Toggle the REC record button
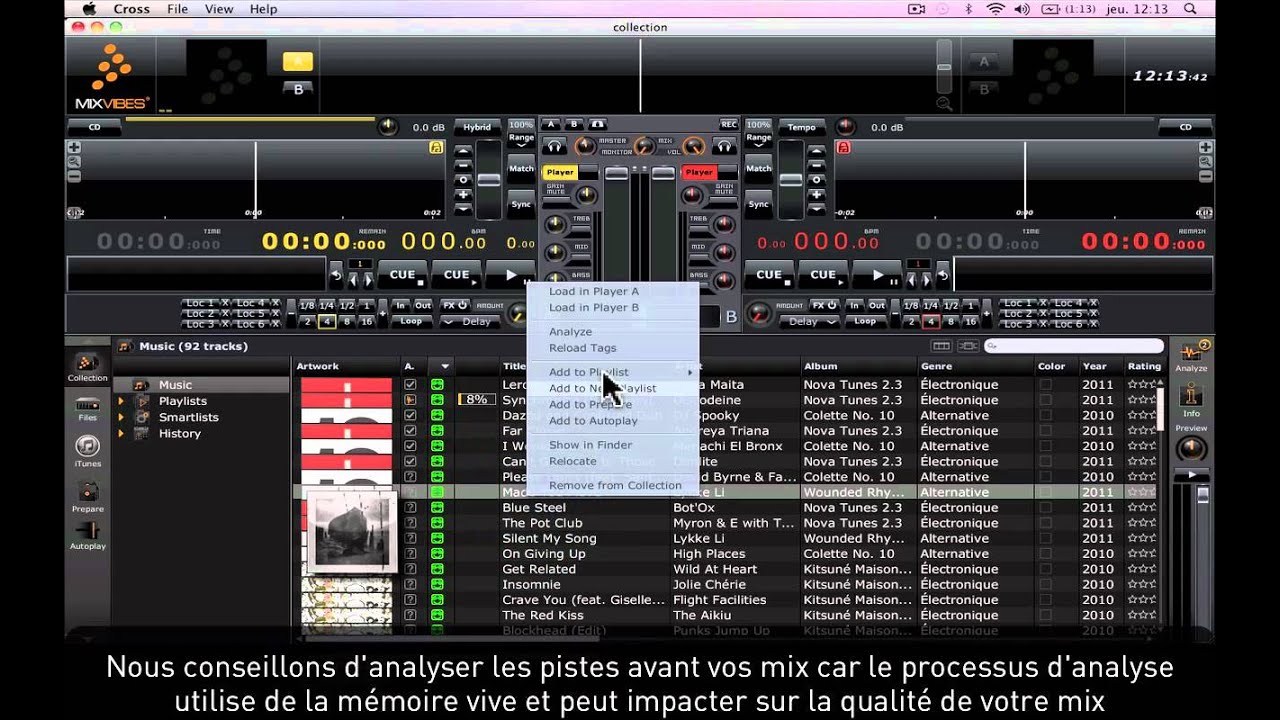 (729, 125)
